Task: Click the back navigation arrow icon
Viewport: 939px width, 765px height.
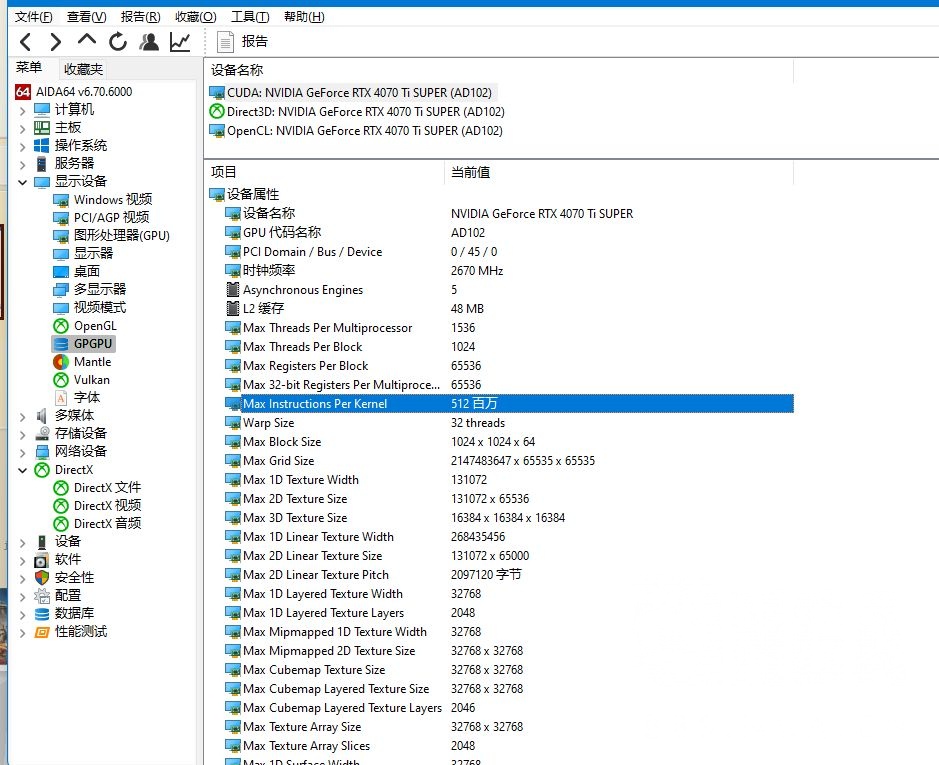Action: point(25,41)
